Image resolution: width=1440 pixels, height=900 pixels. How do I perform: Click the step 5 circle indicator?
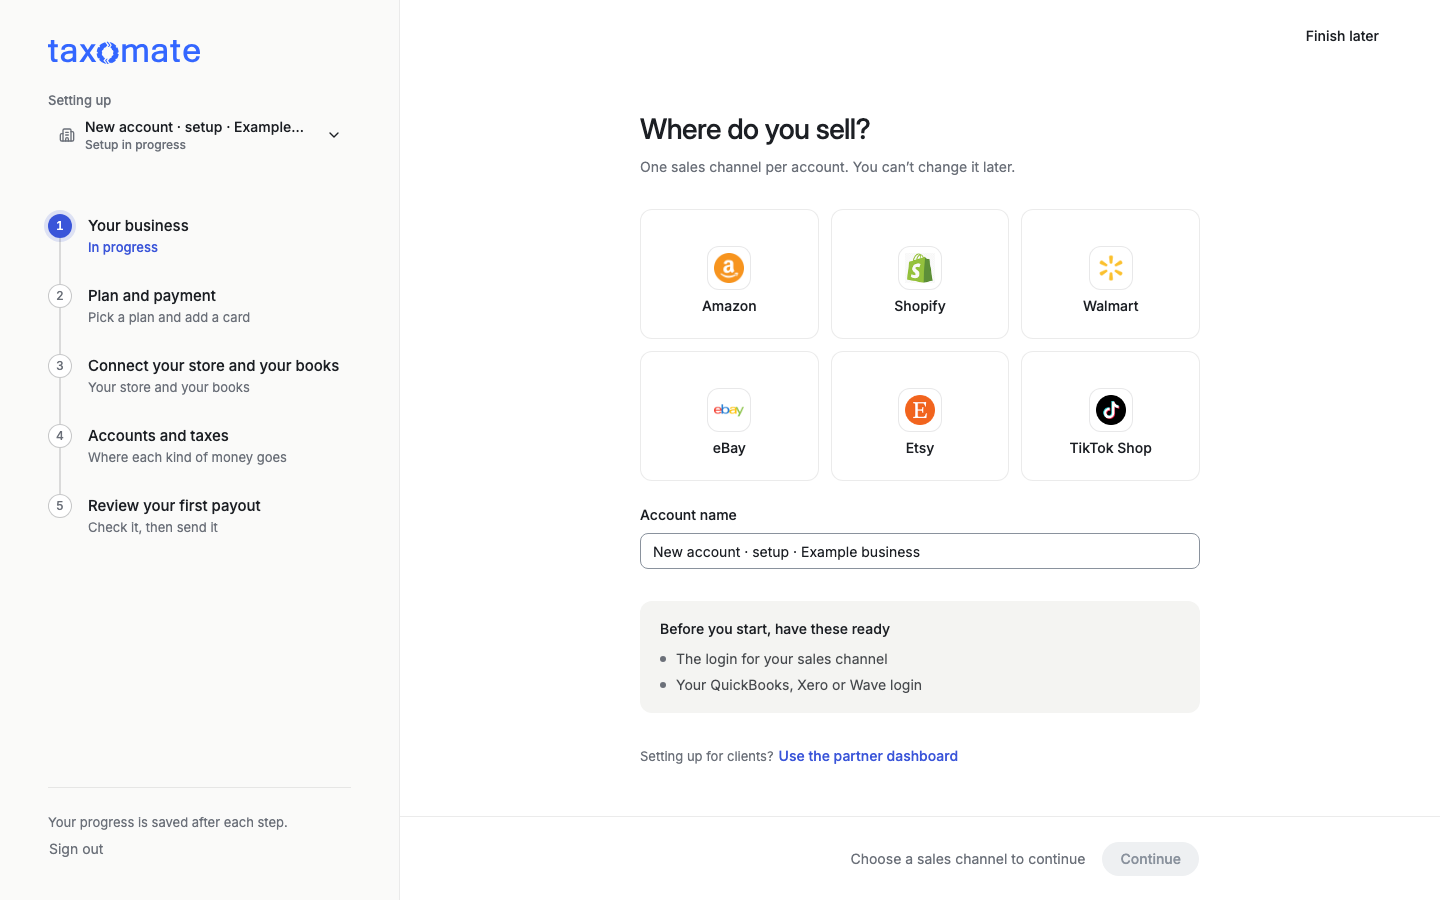point(60,506)
